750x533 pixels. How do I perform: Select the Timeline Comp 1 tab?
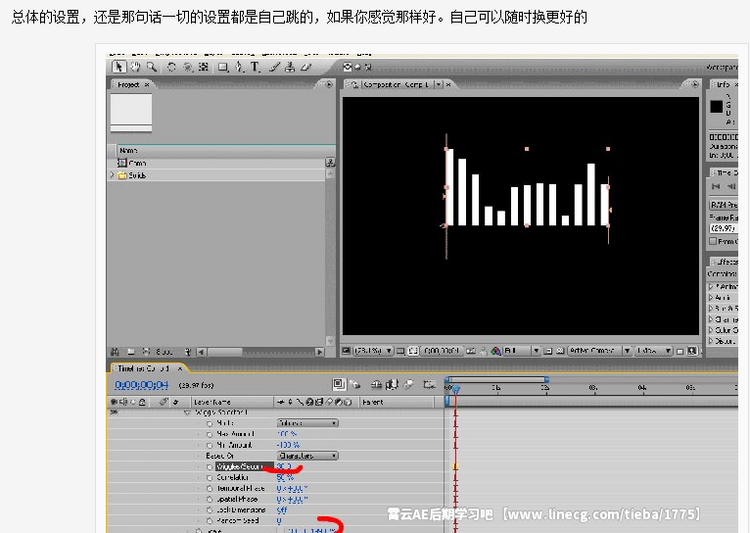coord(143,368)
